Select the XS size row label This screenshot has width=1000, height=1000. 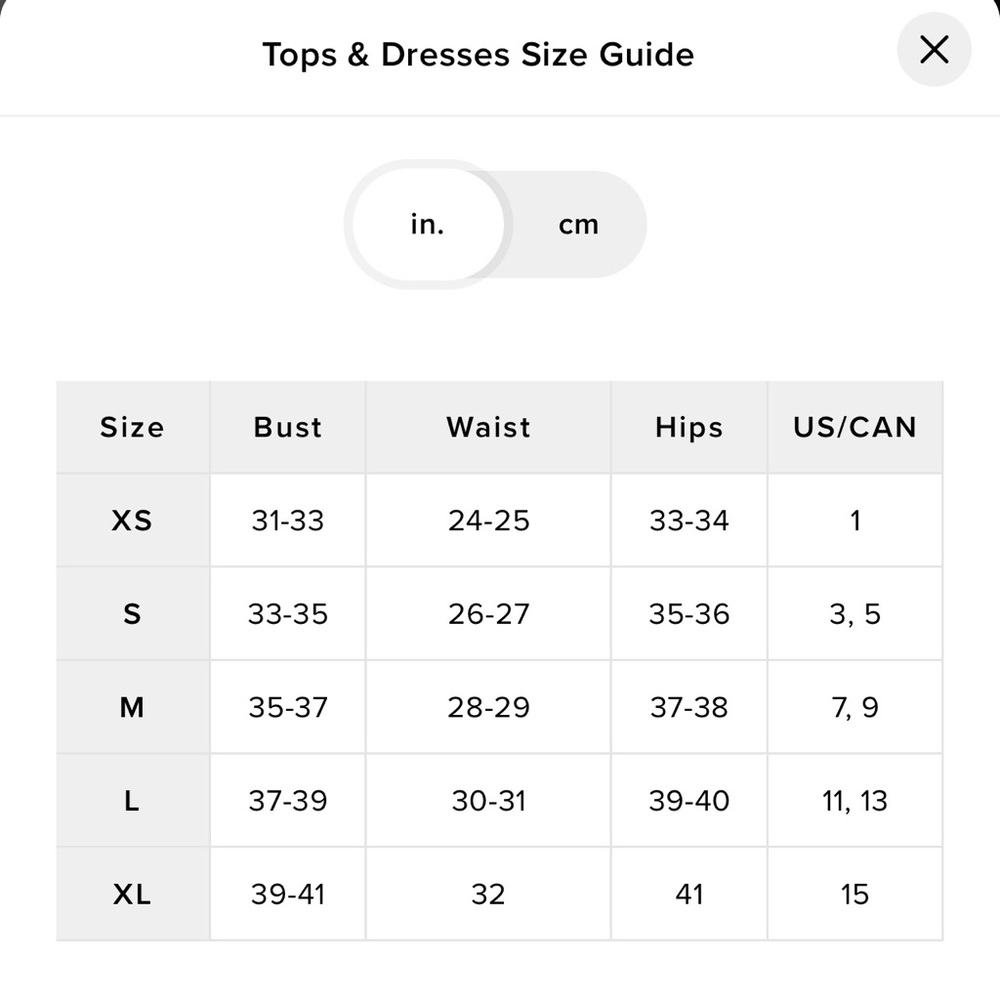click(132, 520)
